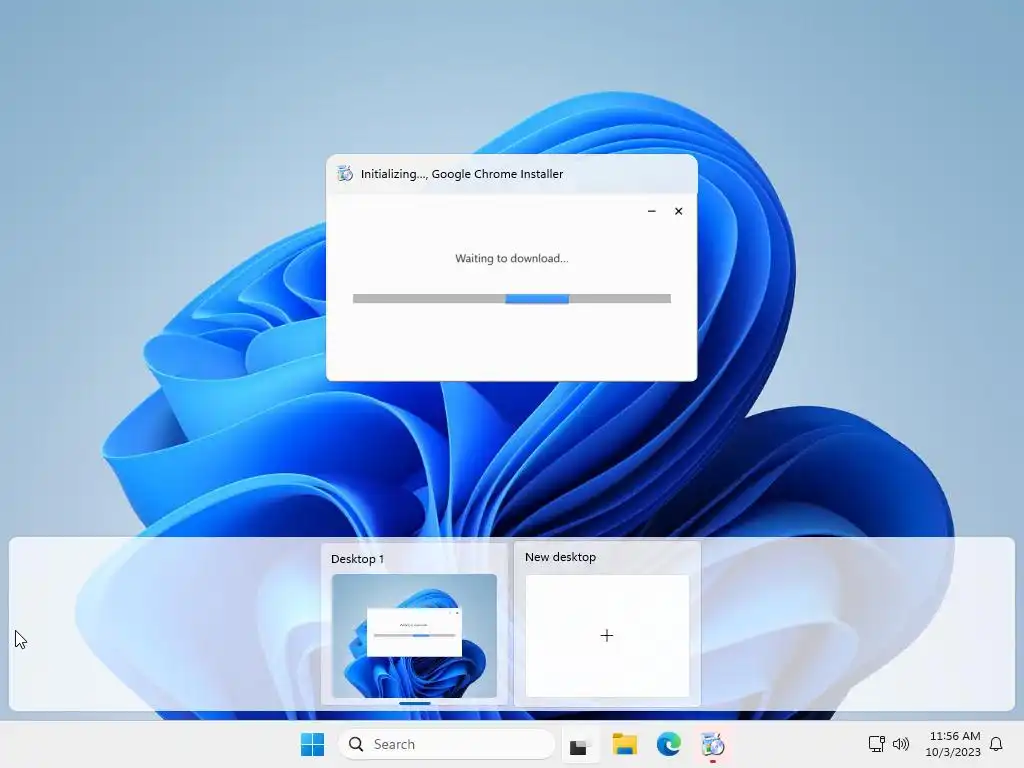
Task: Close the Google Chrome Installer dialog
Action: pyautogui.click(x=679, y=211)
